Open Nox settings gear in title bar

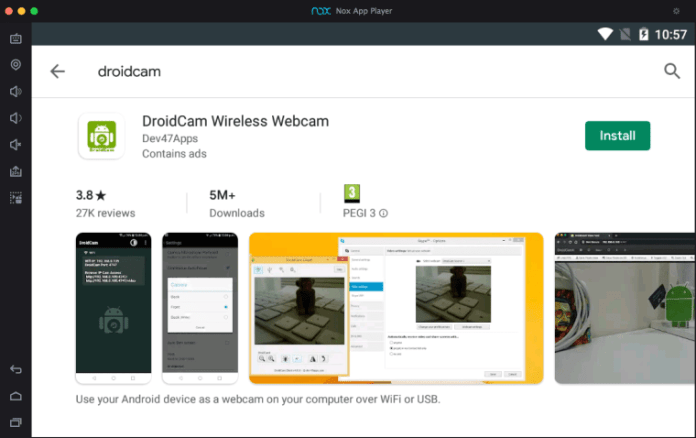(676, 11)
